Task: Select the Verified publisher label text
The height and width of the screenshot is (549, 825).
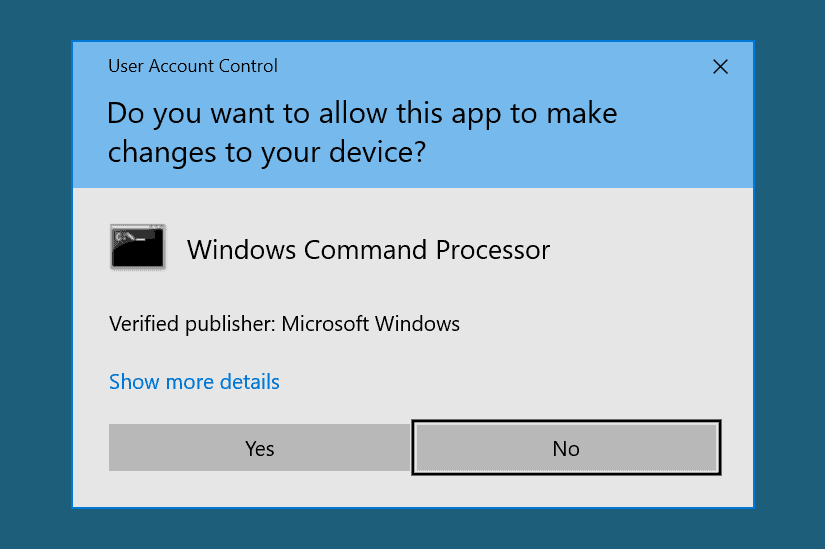Action: point(191,324)
